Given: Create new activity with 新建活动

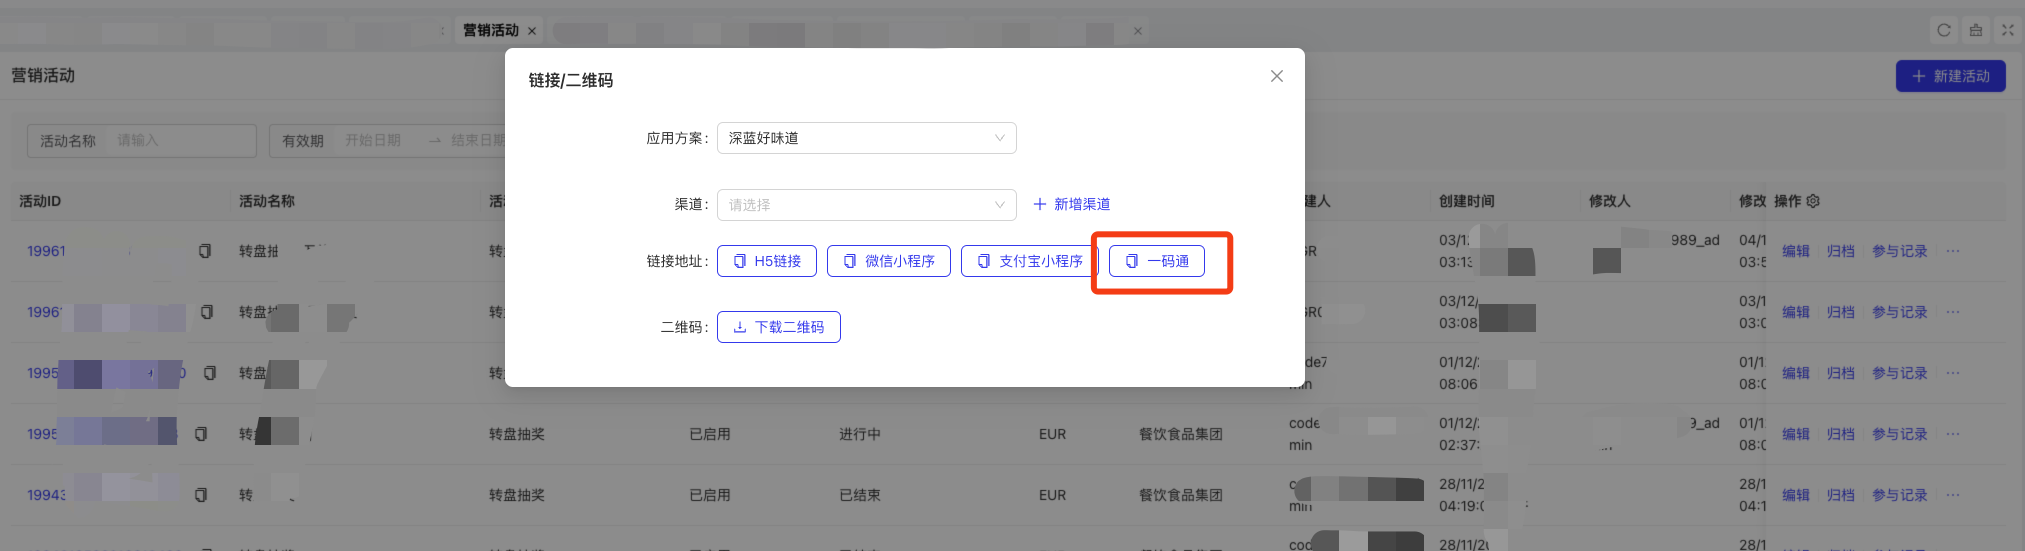Looking at the screenshot, I should 1950,76.
